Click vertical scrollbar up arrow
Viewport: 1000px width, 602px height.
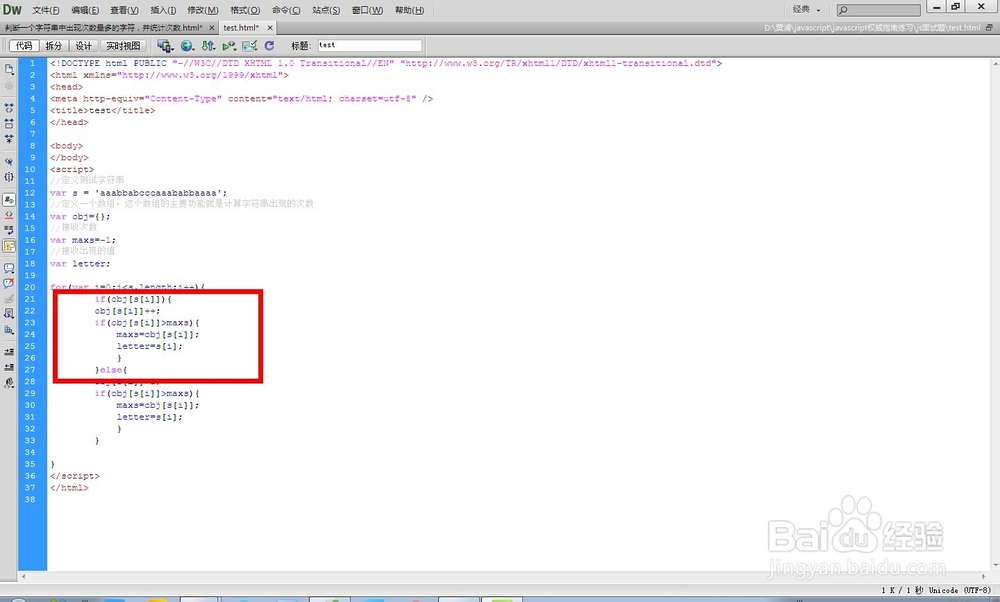pyautogui.click(x=995, y=64)
